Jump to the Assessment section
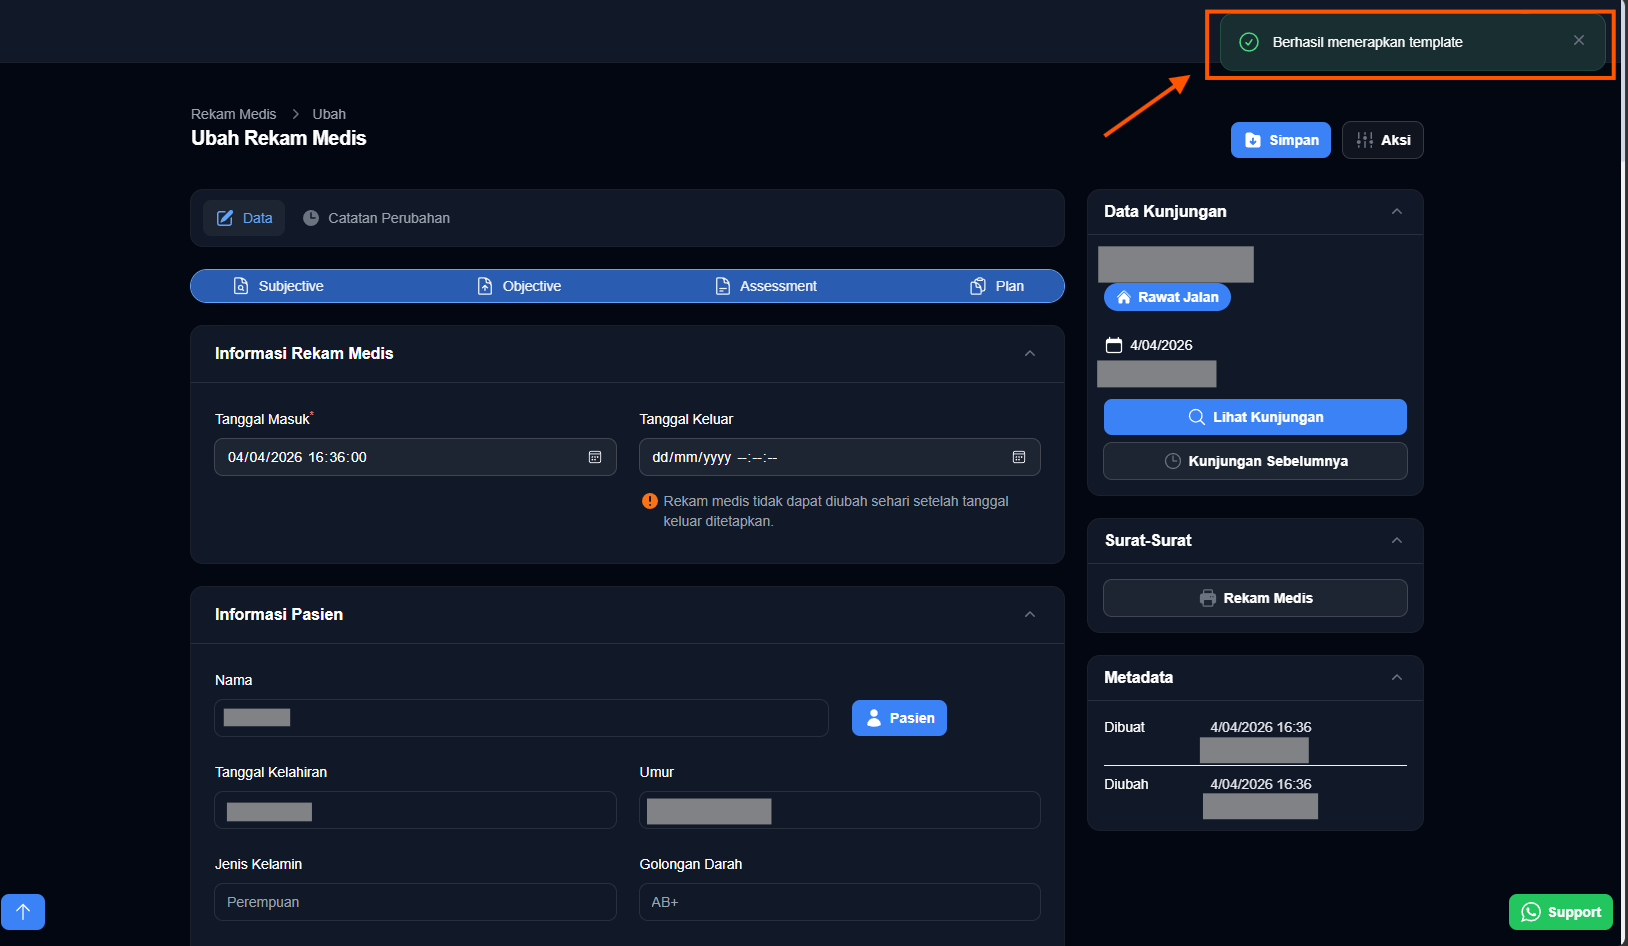 [766, 286]
